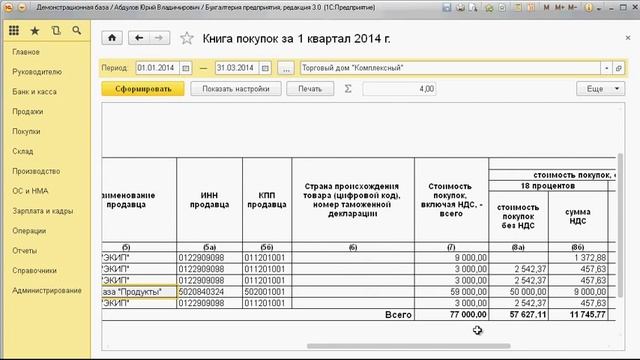This screenshot has height=360, width=640.
Task: Click the vertical scrollbar of the report
Action: click(620, 225)
